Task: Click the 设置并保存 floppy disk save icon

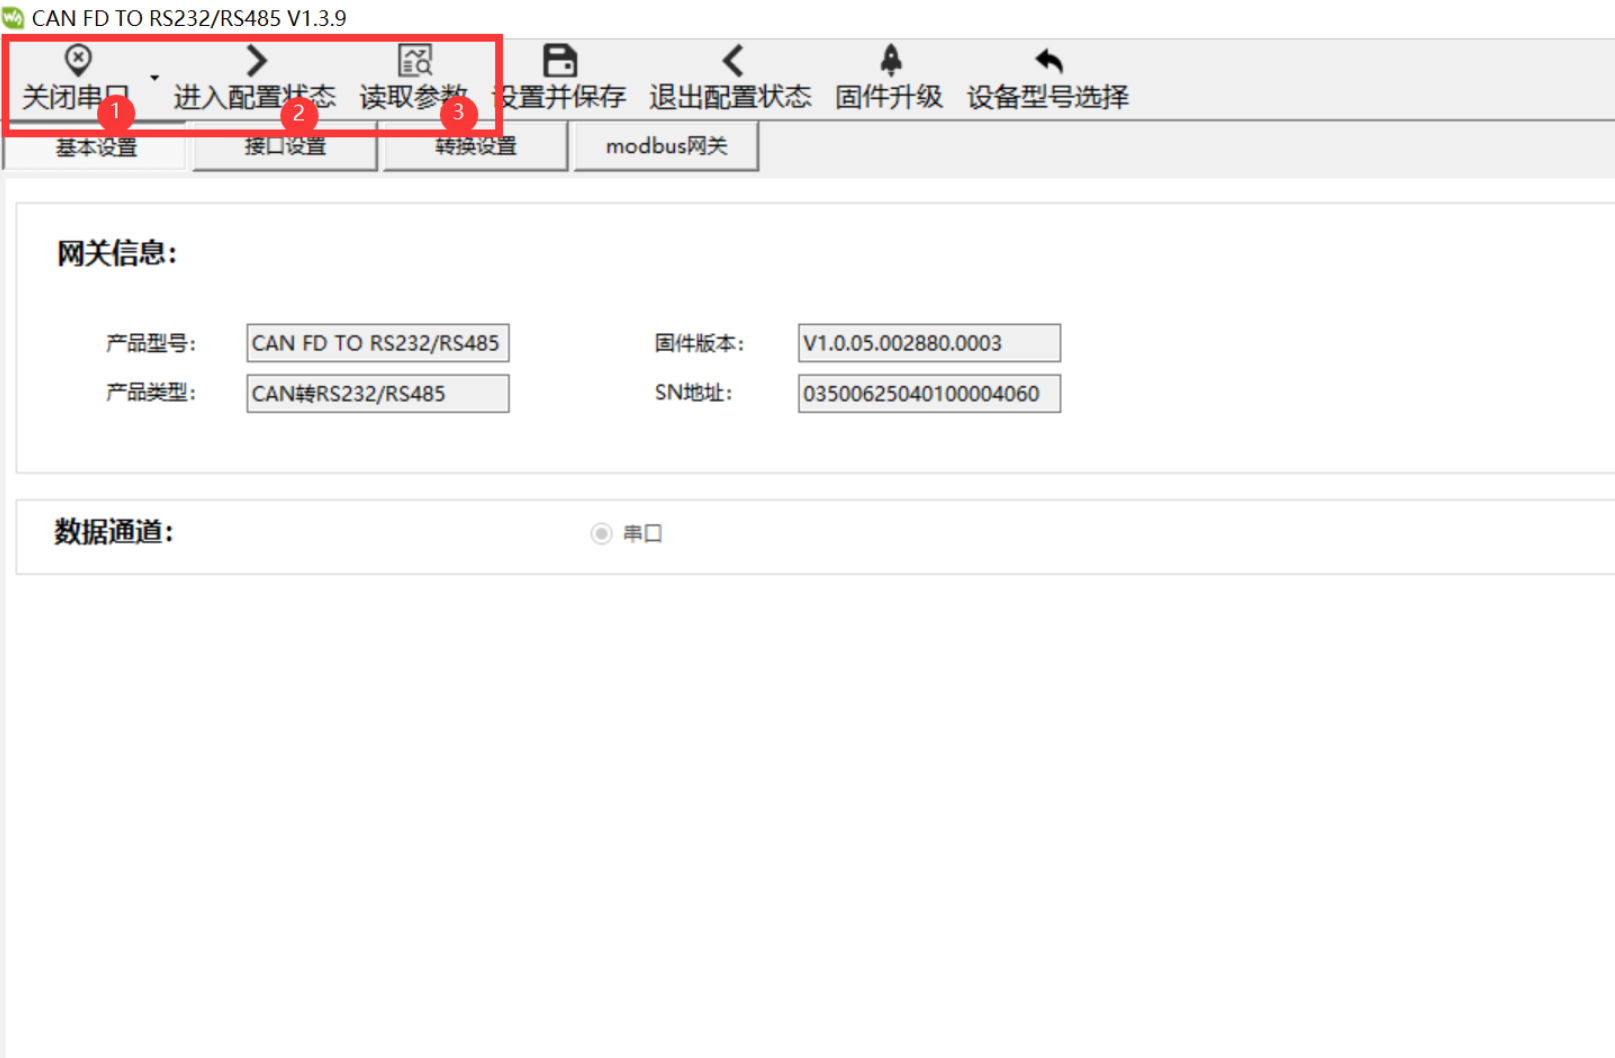Action: tap(559, 61)
